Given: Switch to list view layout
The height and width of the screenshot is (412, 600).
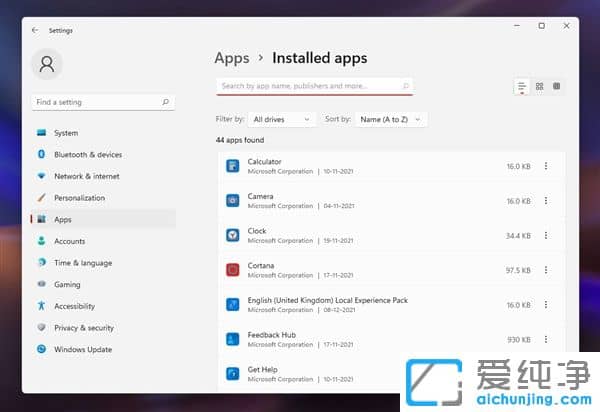Looking at the screenshot, I should (522, 87).
